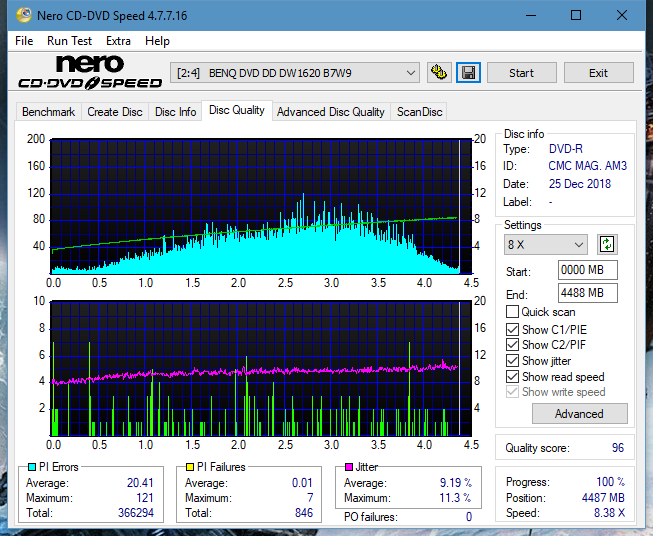Image resolution: width=653 pixels, height=536 pixels.
Task: Click the Exit button
Action: [598, 73]
